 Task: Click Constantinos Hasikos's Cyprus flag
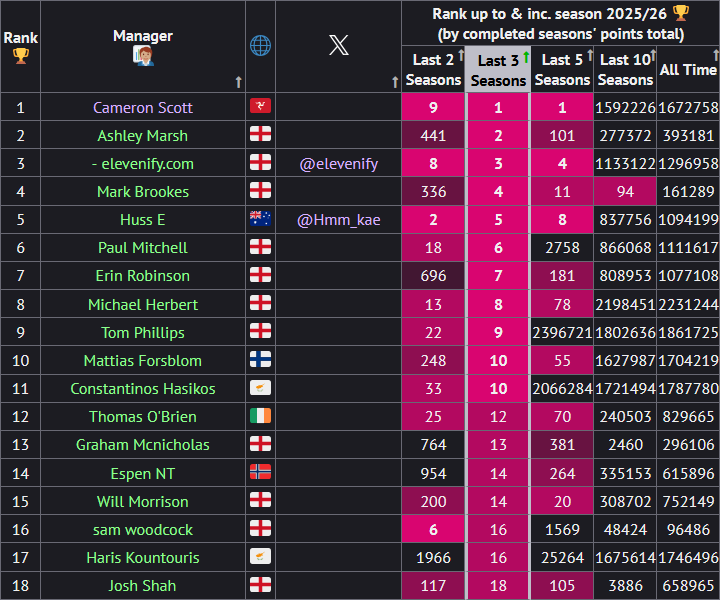(260, 387)
